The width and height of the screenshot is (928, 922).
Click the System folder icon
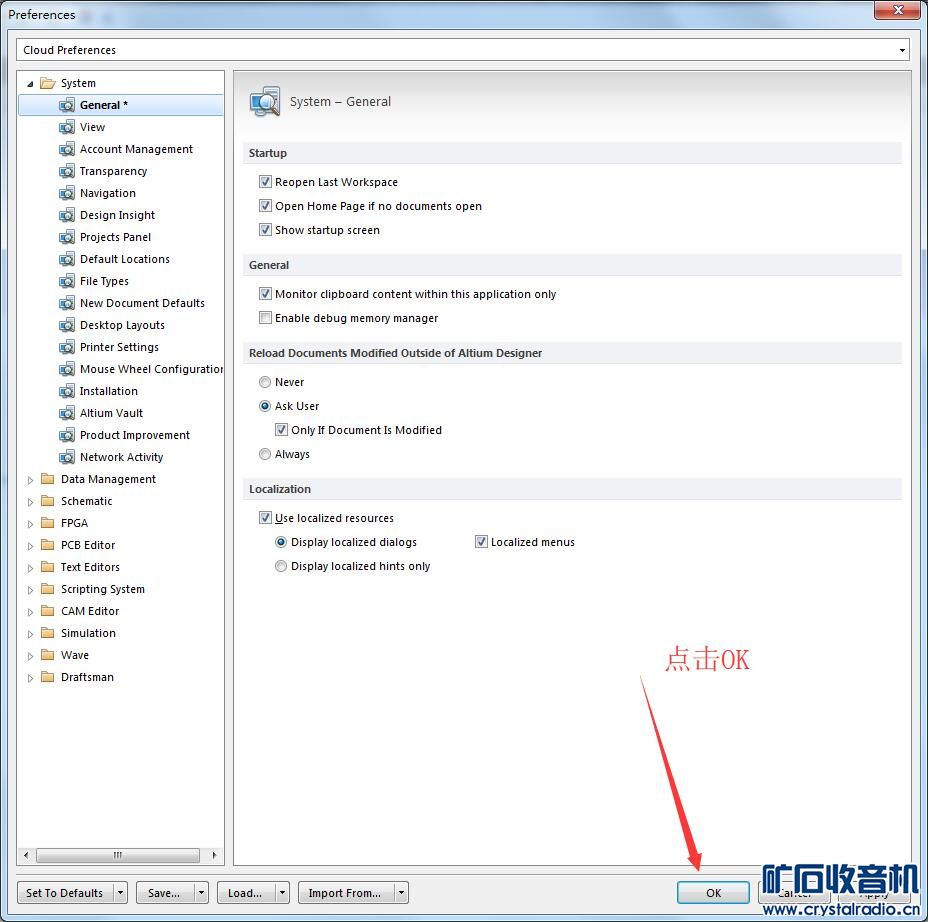point(47,83)
